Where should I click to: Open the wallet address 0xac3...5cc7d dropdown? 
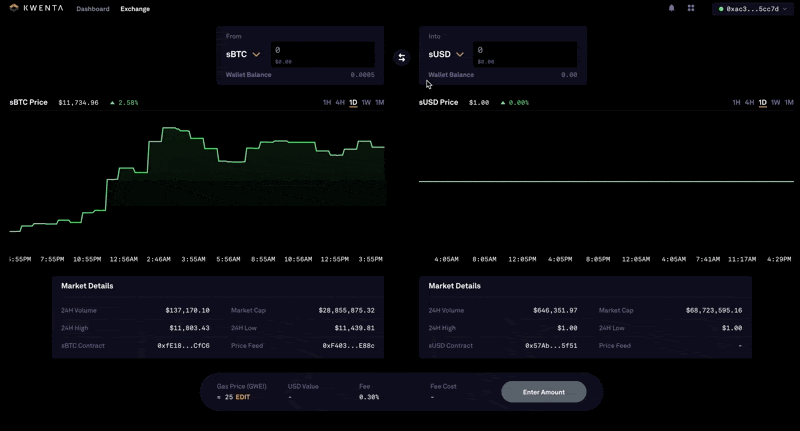click(x=753, y=9)
